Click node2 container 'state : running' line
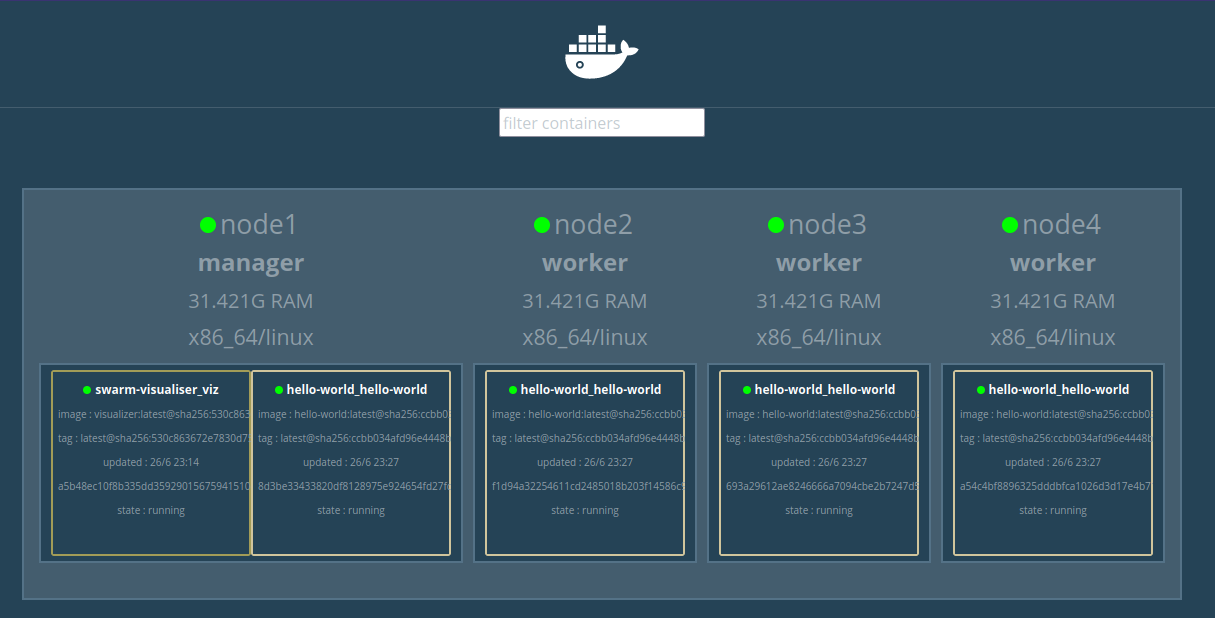 coord(585,510)
